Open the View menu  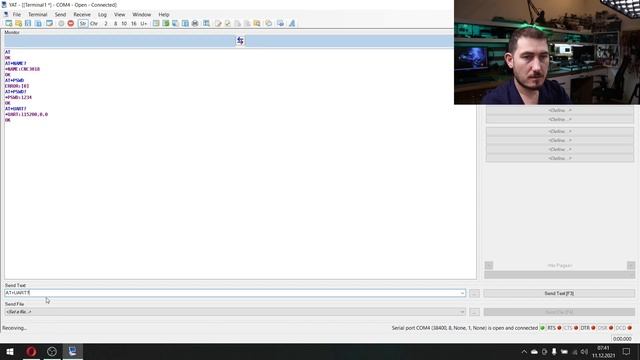[x=120, y=14]
